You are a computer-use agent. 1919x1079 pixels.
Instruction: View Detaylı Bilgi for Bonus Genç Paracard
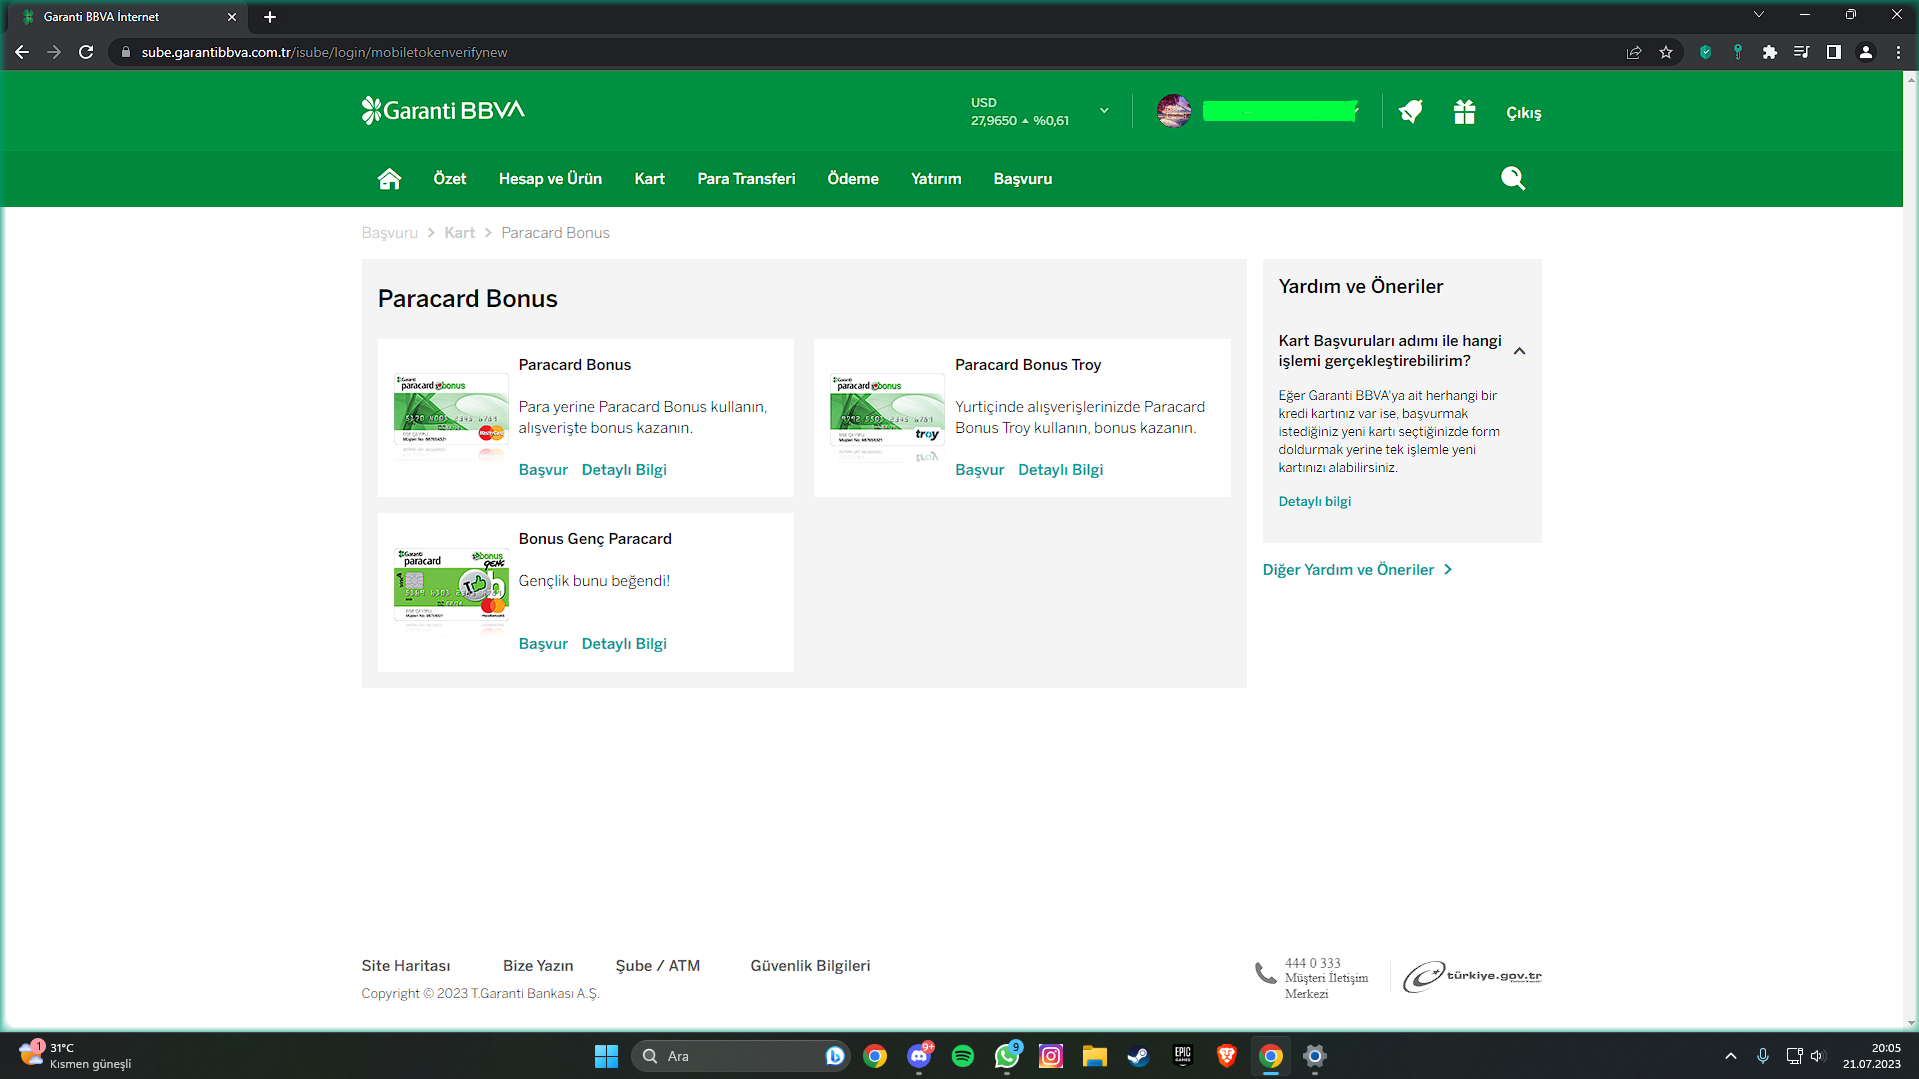tap(624, 644)
